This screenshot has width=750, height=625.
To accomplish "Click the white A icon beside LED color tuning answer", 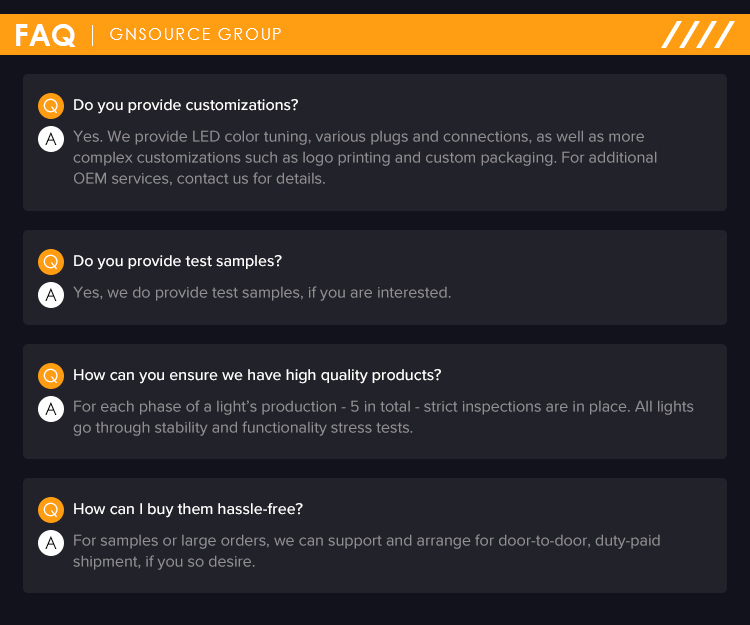I will click(51, 139).
